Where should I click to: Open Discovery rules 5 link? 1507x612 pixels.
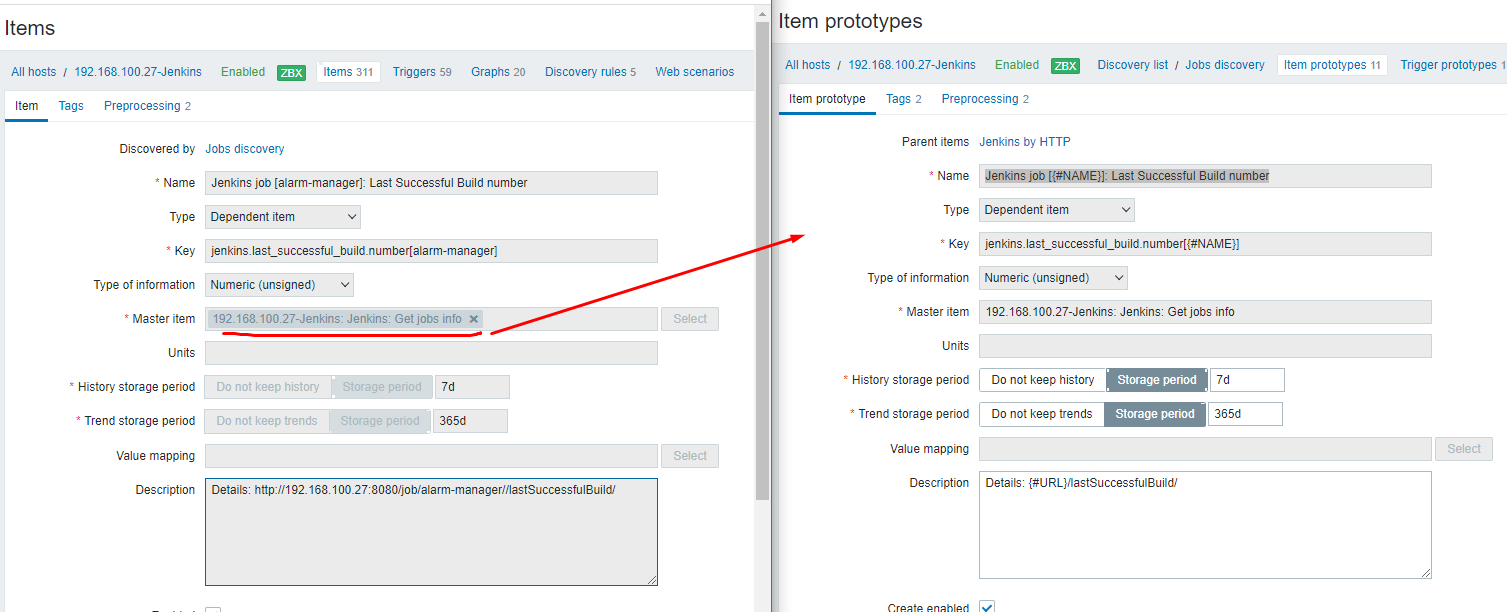pos(590,72)
